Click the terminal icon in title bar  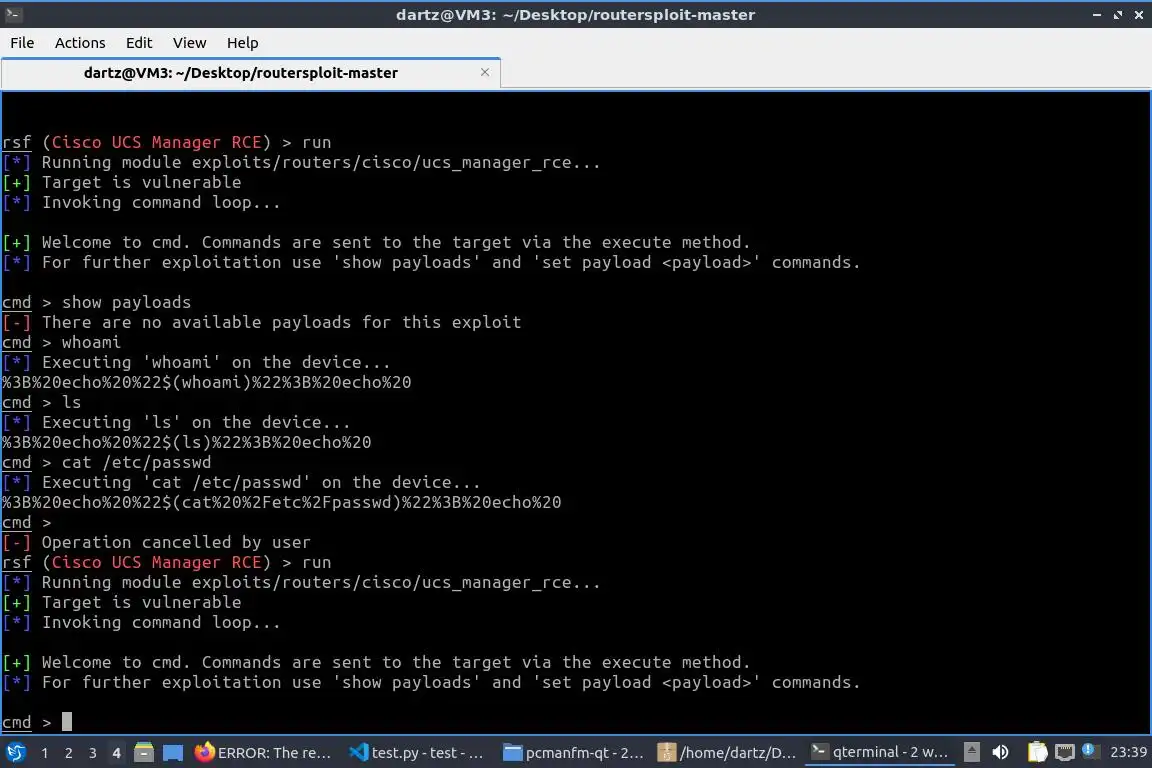13,14
